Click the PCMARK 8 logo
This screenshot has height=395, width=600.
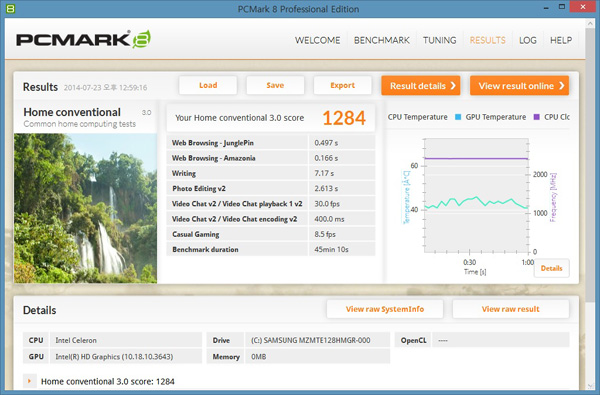pyautogui.click(x=83, y=39)
